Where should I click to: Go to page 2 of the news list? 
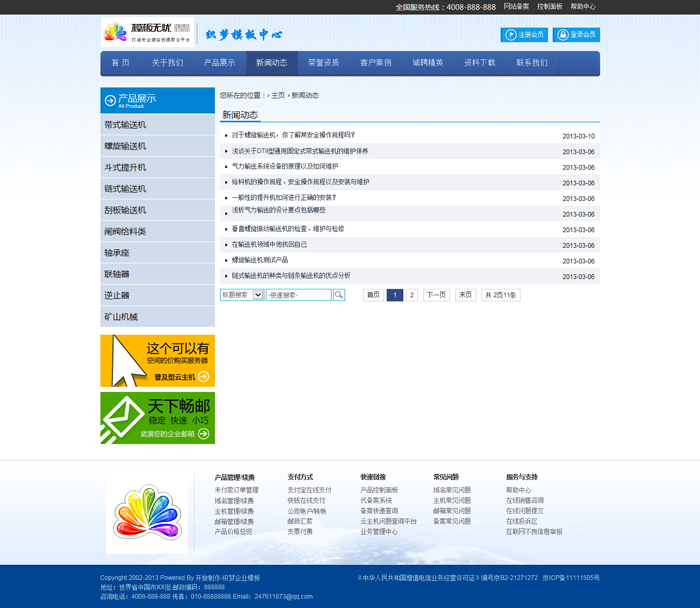coord(412,295)
